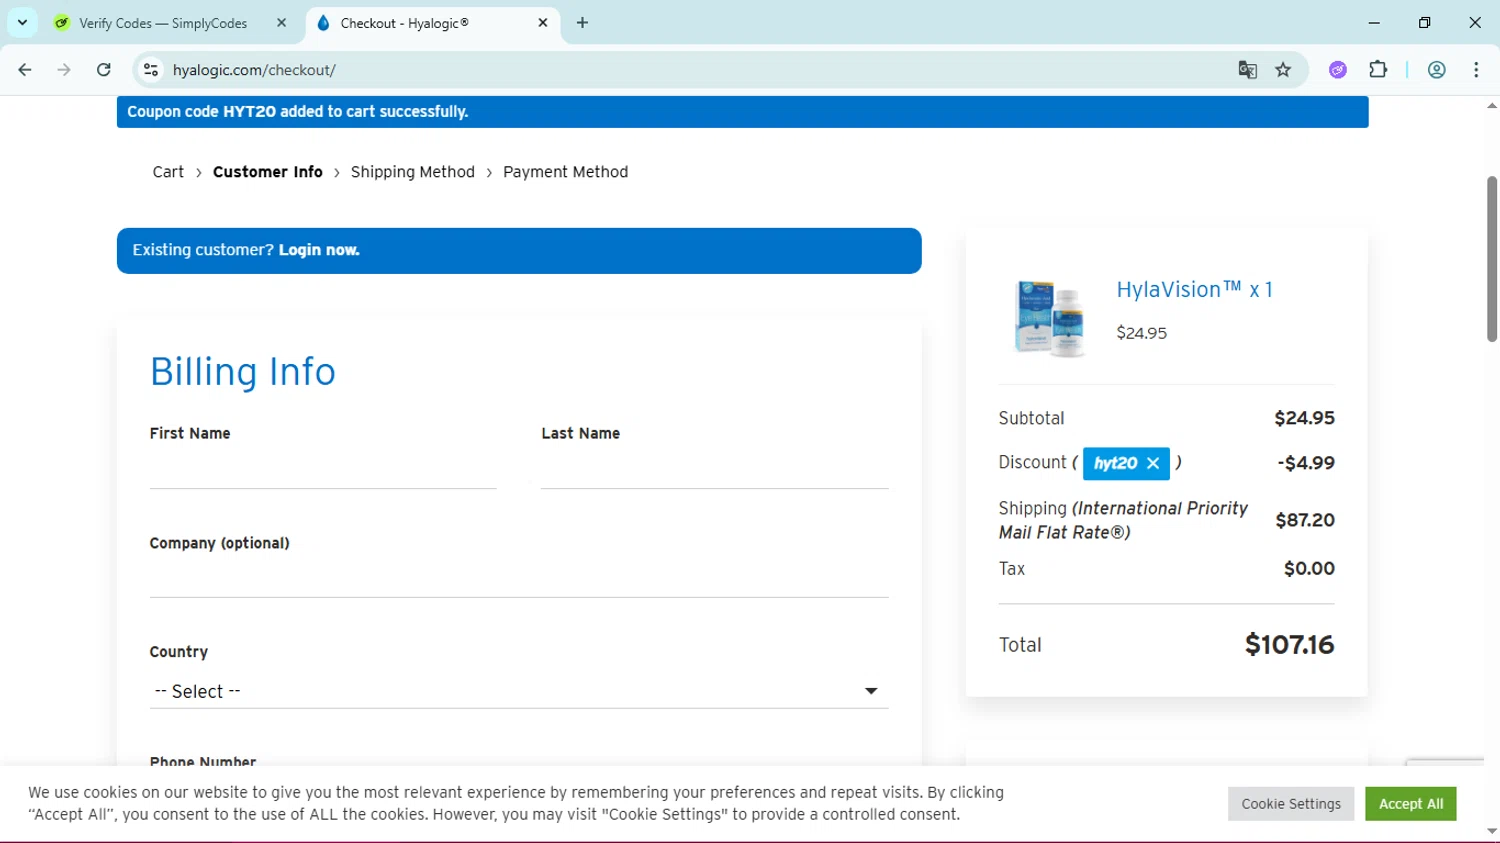The width and height of the screenshot is (1500, 843).
Task: Select the Payment Method breadcrumb step
Action: tap(566, 172)
